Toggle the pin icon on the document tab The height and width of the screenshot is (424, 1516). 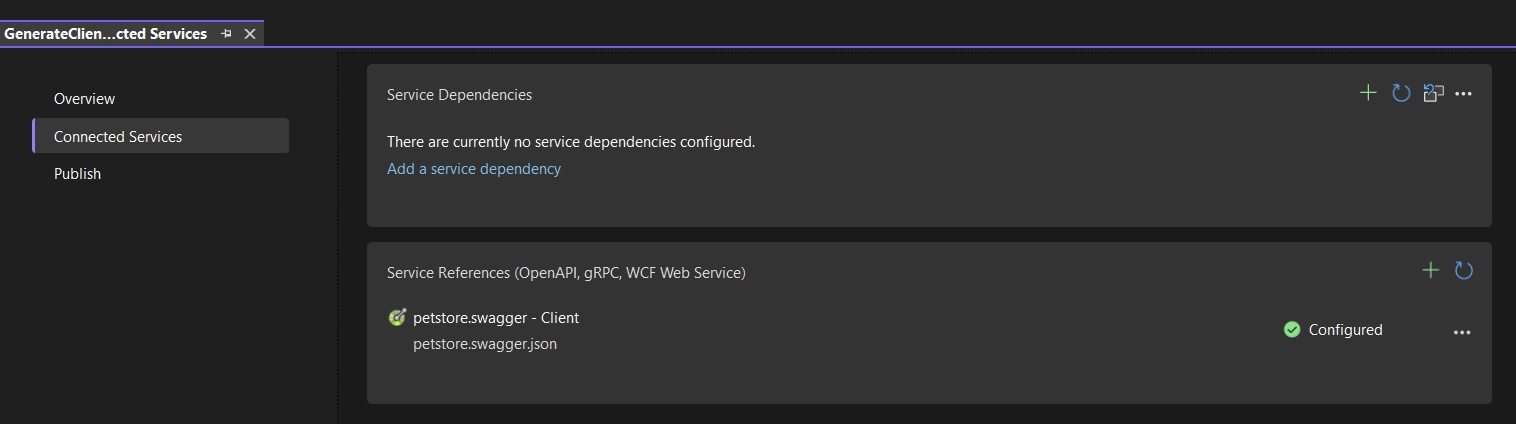click(227, 34)
